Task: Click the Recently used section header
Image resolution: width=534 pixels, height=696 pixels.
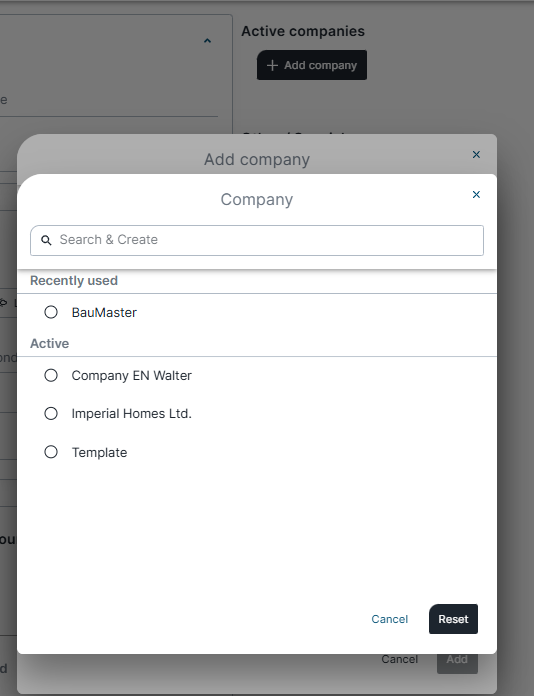Action: [x=74, y=281]
